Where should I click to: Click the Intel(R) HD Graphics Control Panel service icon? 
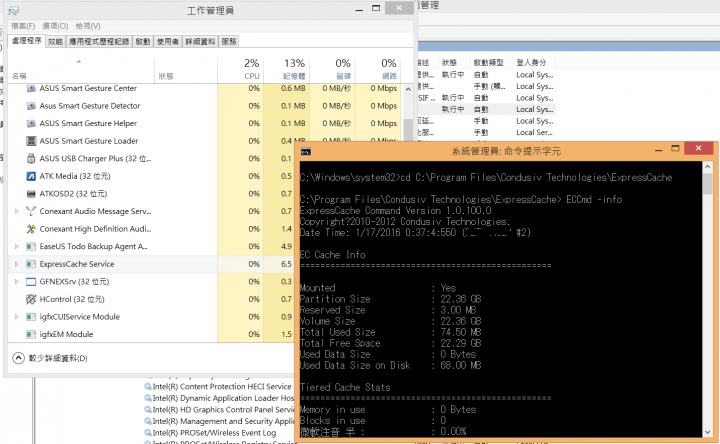pyautogui.click(x=148, y=410)
